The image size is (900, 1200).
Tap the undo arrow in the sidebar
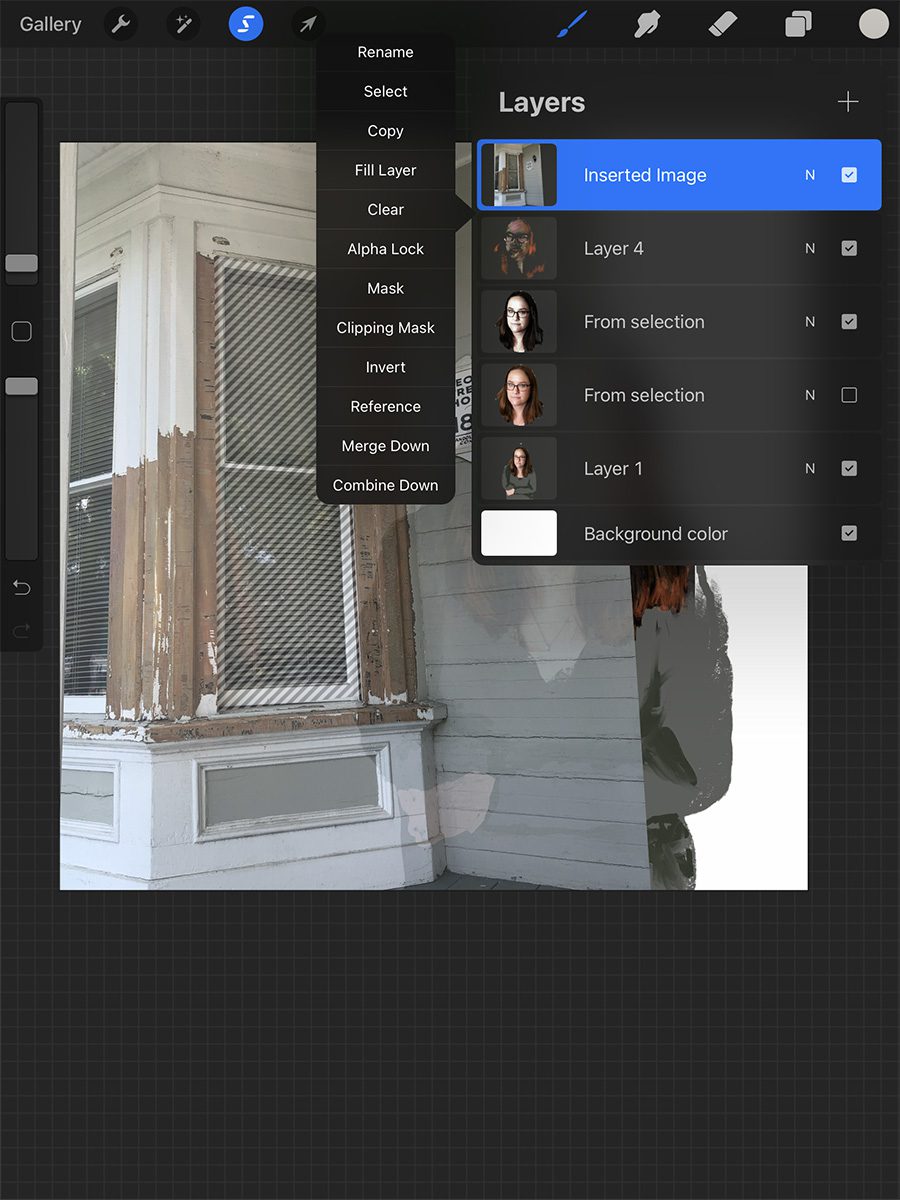coord(21,588)
